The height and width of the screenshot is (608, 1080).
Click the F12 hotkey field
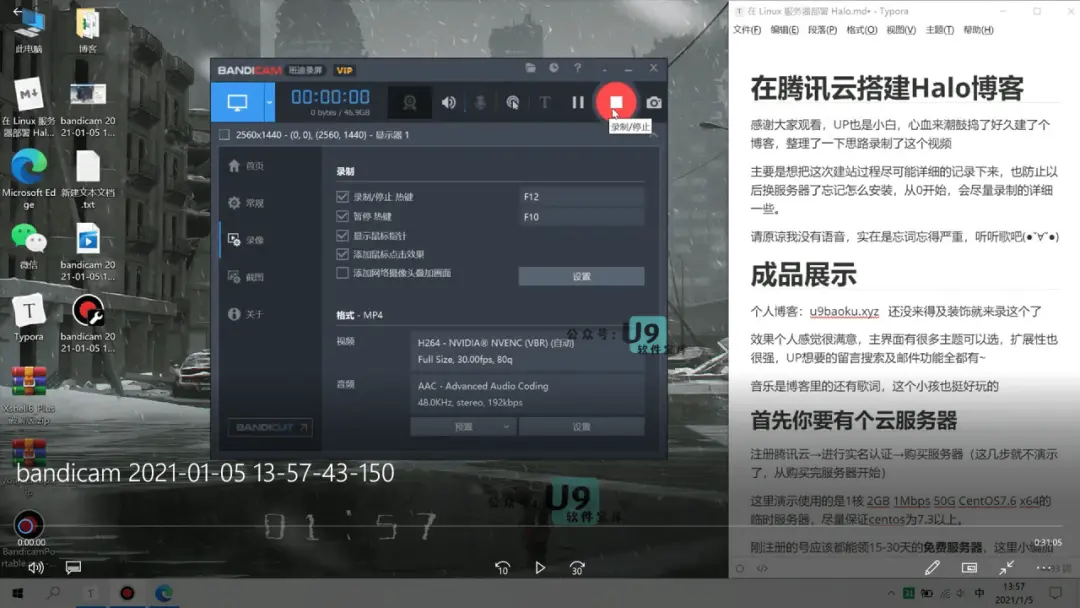point(581,196)
